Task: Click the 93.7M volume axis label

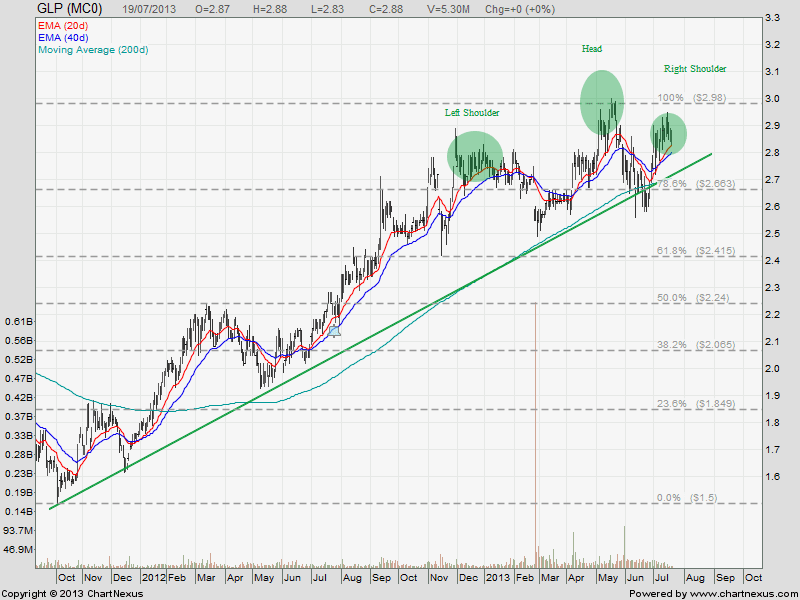Action: pyautogui.click(x=18, y=531)
